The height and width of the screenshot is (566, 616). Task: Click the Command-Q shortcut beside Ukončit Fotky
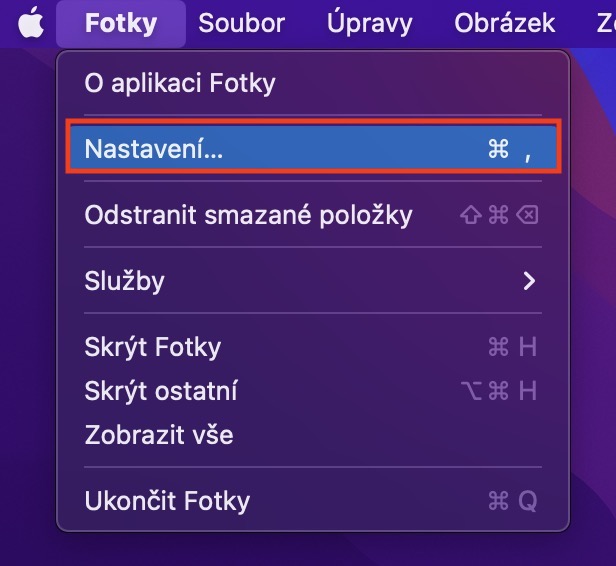512,500
